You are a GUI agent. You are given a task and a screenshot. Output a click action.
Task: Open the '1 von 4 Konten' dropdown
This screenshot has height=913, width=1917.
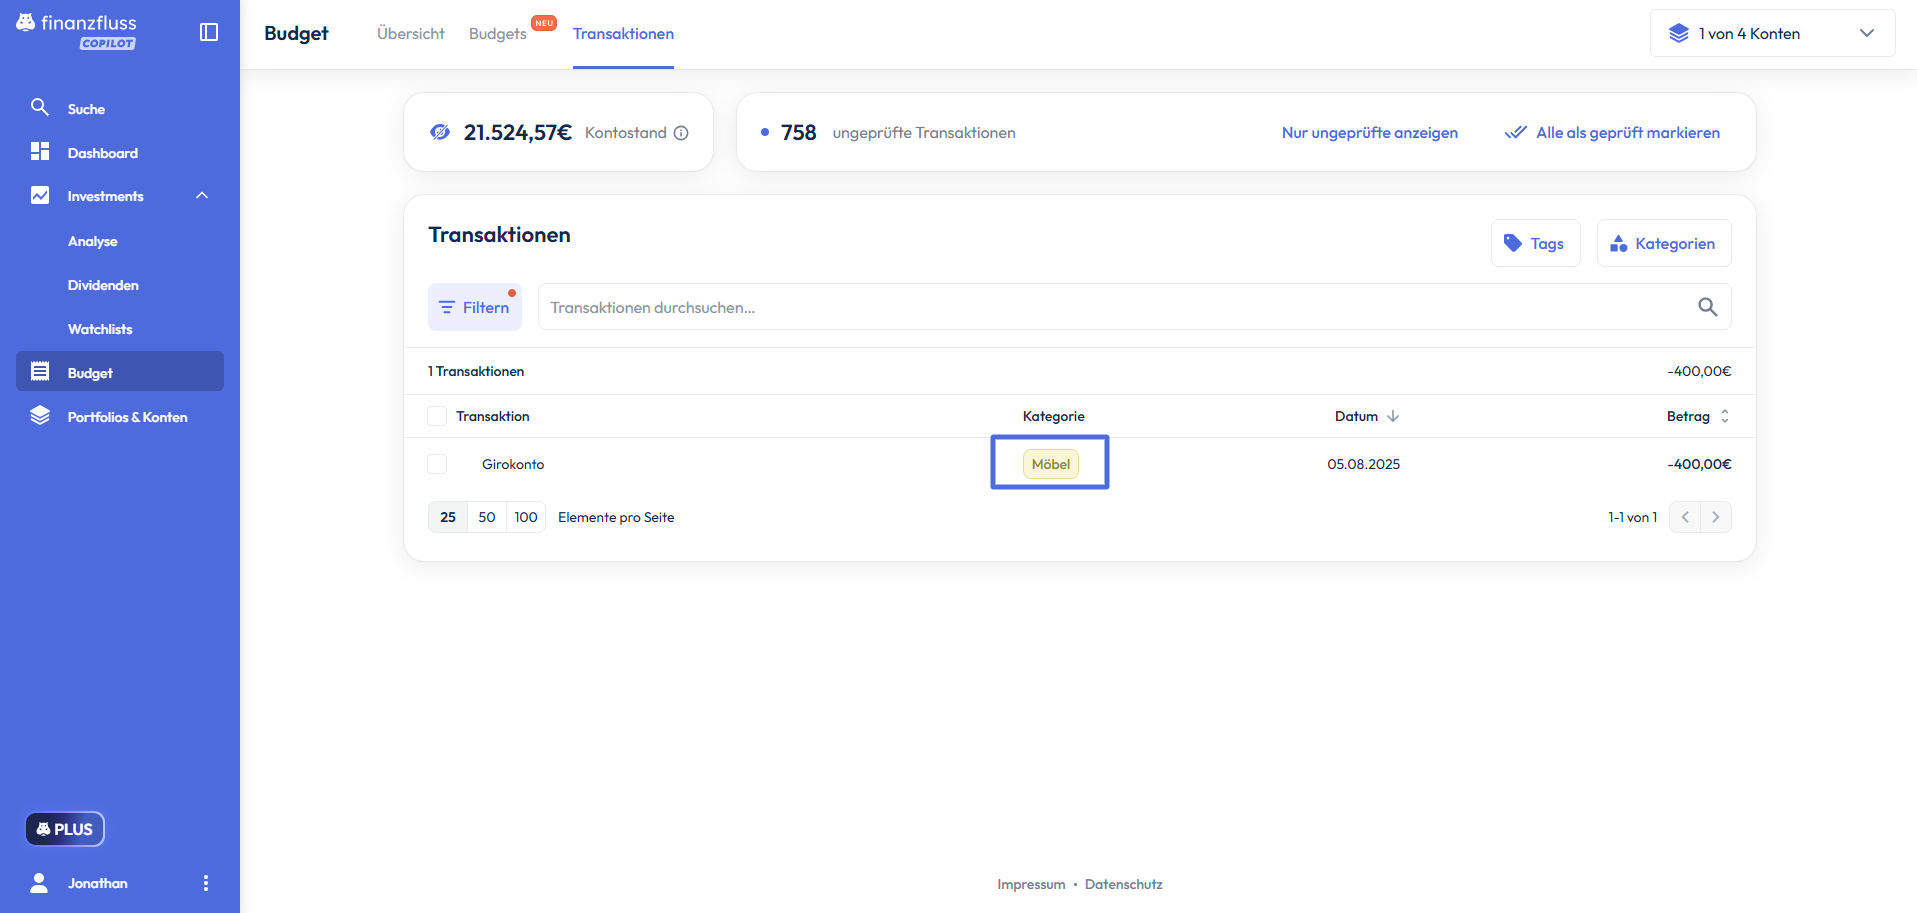pos(1771,33)
